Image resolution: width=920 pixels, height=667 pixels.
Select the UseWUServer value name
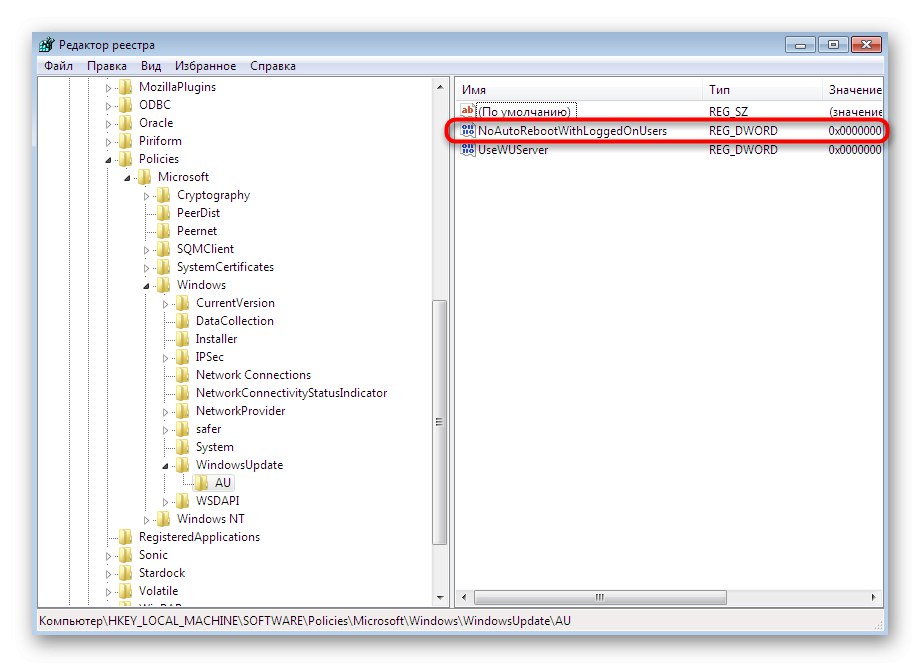click(x=513, y=150)
